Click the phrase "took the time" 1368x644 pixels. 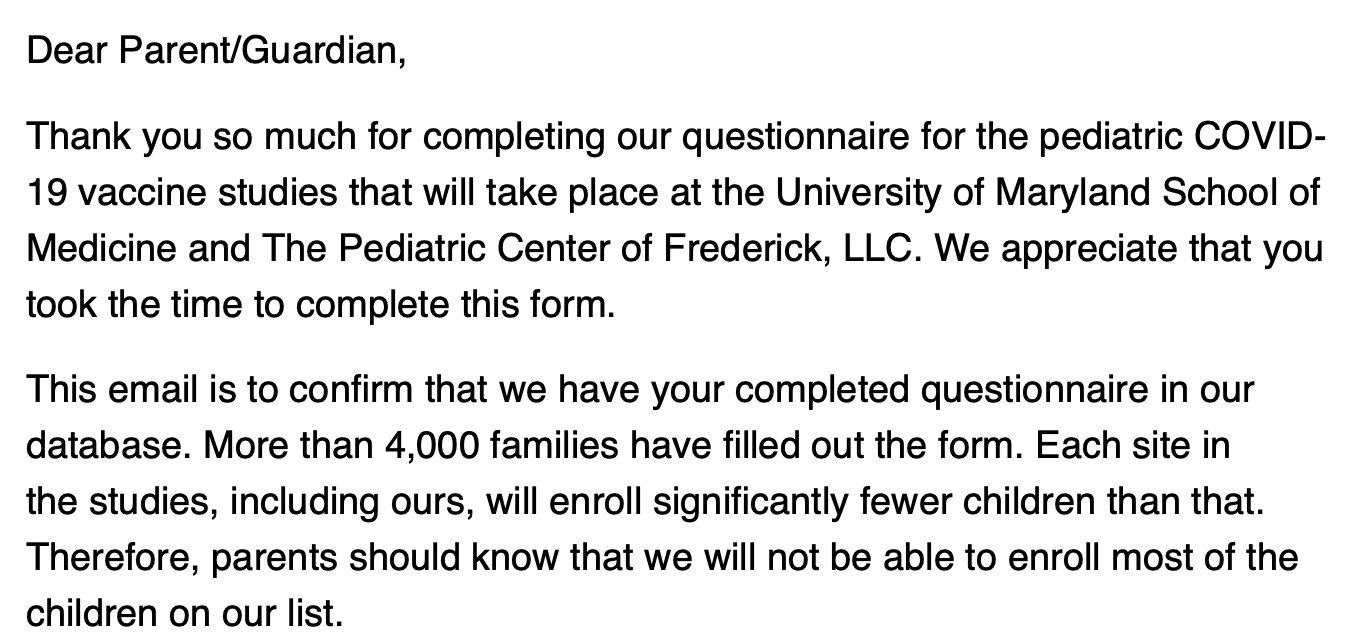pos(132,303)
